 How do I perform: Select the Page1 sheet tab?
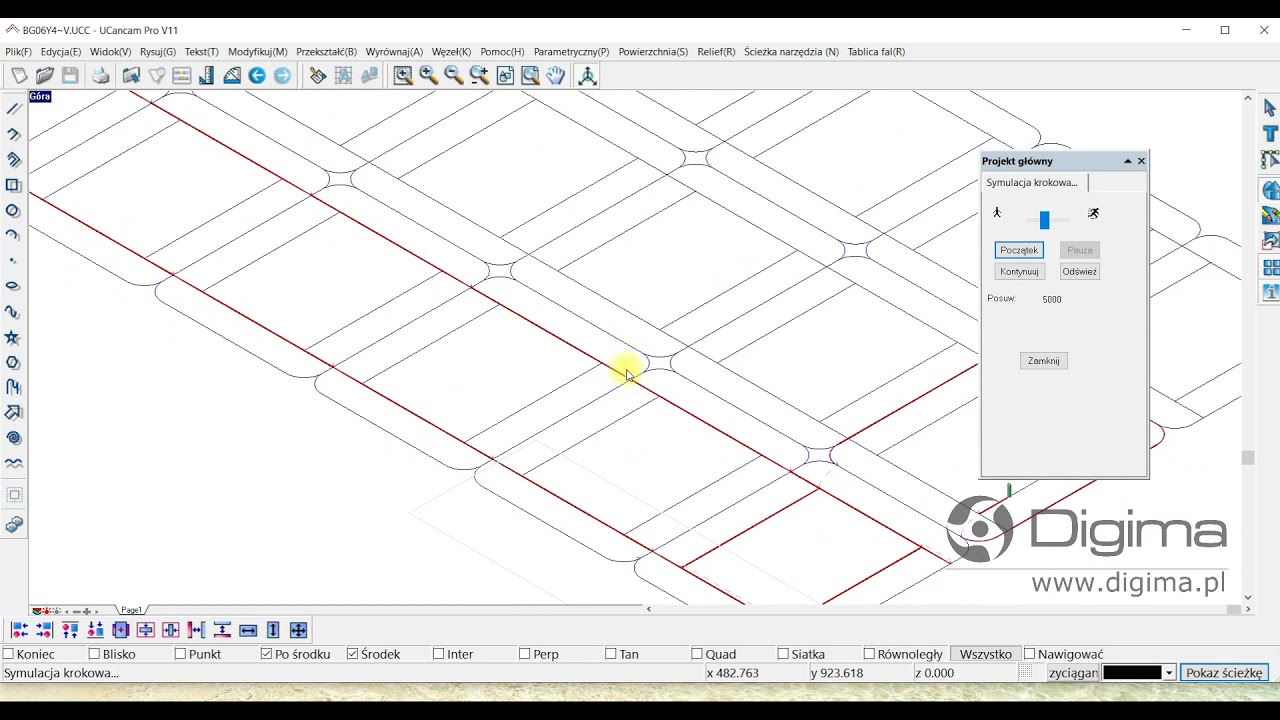pyautogui.click(x=131, y=610)
